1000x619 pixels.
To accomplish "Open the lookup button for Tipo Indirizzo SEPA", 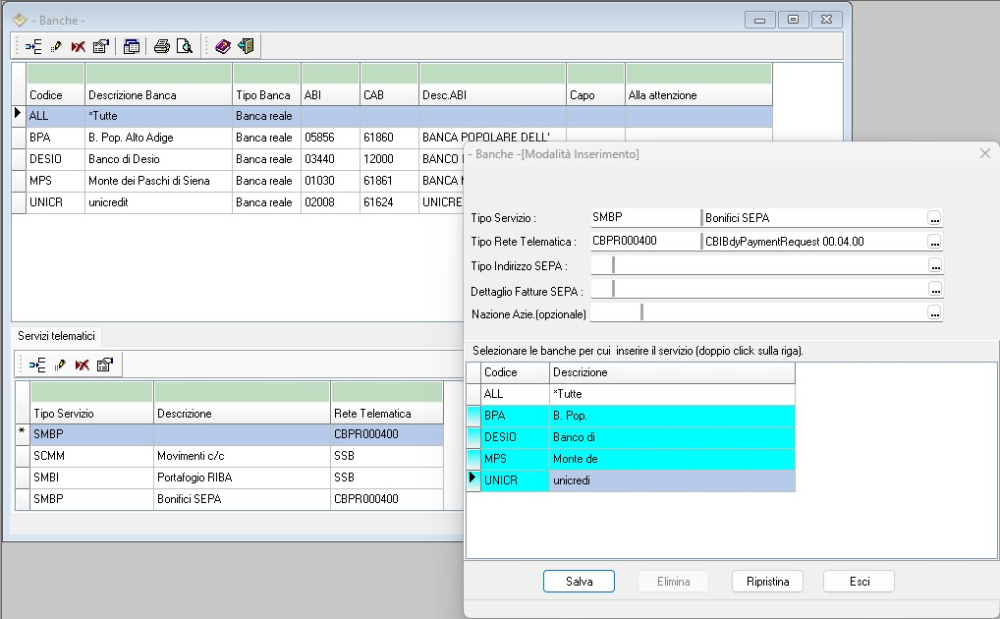I will (x=935, y=266).
